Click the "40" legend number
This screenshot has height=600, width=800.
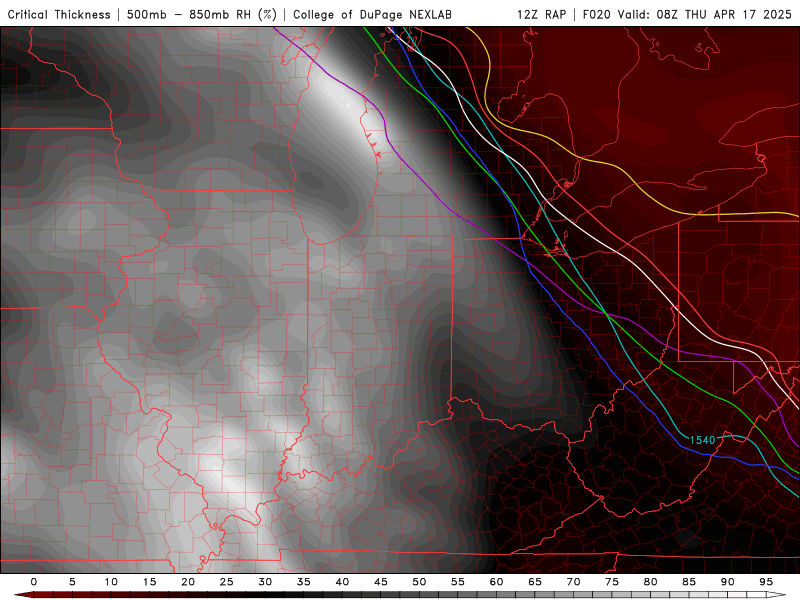[342, 582]
